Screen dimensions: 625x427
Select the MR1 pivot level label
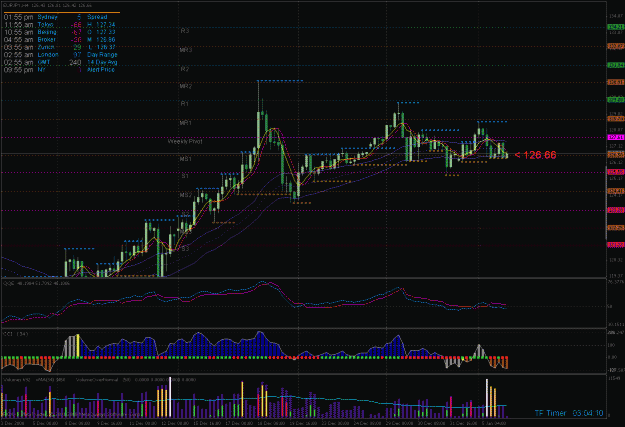[x=186, y=123]
